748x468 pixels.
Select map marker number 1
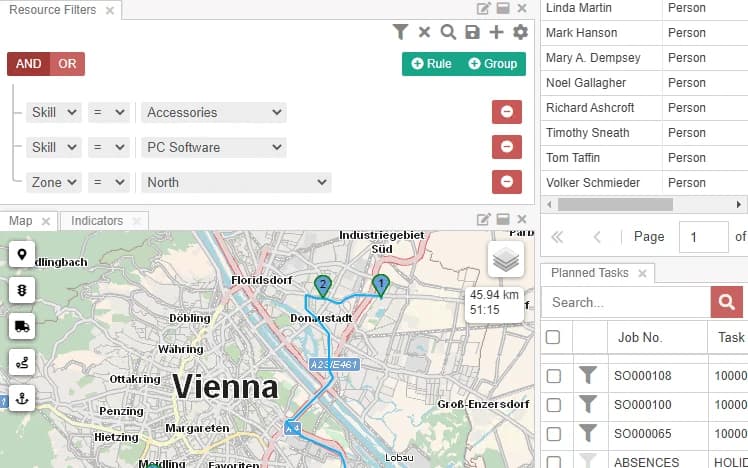tap(381, 285)
